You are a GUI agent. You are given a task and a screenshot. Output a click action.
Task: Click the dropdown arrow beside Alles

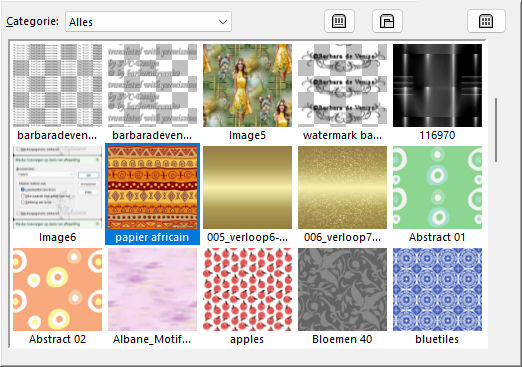point(223,22)
